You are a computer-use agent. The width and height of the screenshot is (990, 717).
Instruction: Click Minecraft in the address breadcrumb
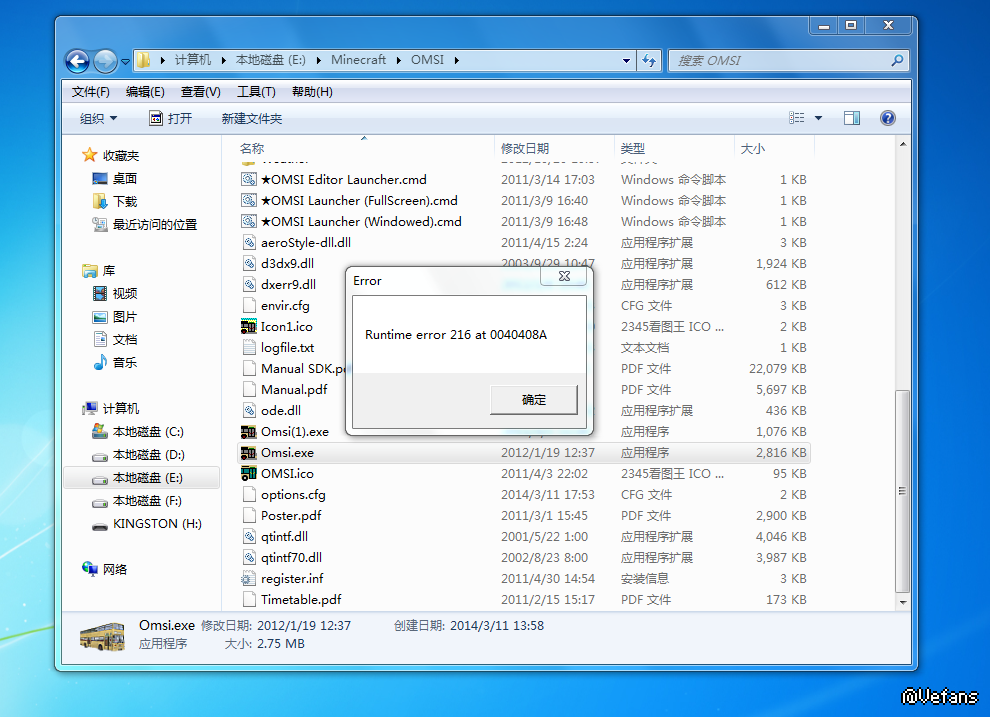coord(358,60)
